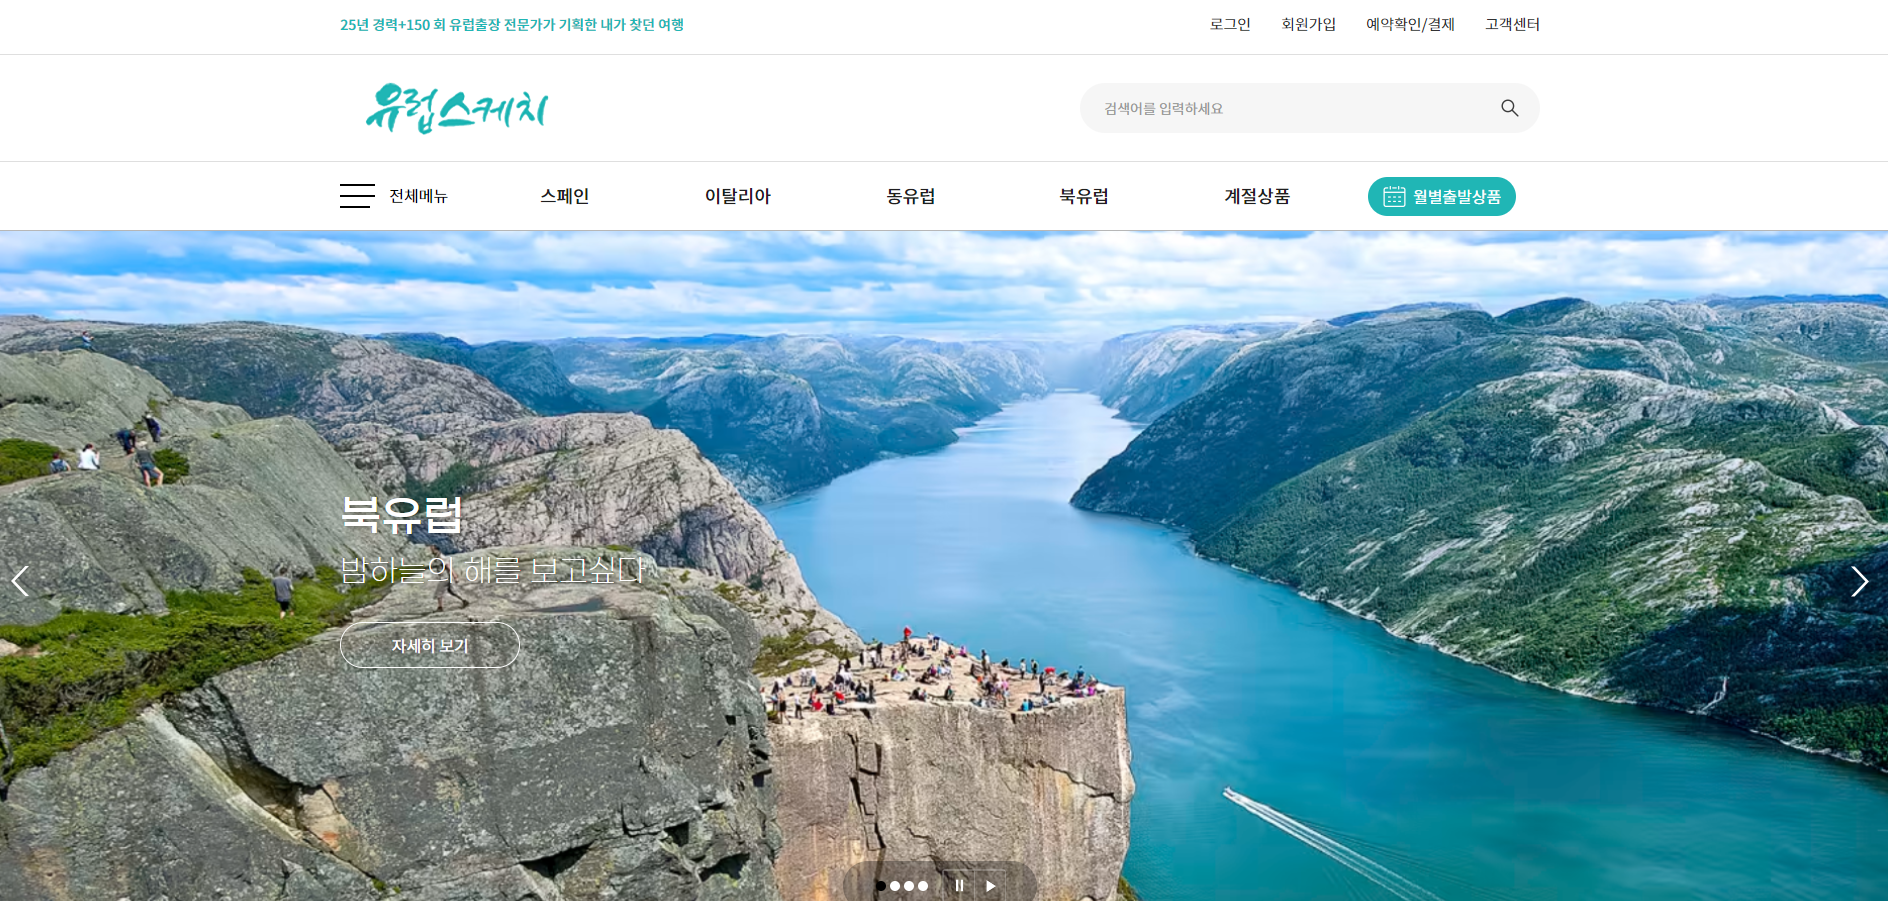Open the 이탈리아 menu
The height and width of the screenshot is (901, 1888).
(738, 196)
